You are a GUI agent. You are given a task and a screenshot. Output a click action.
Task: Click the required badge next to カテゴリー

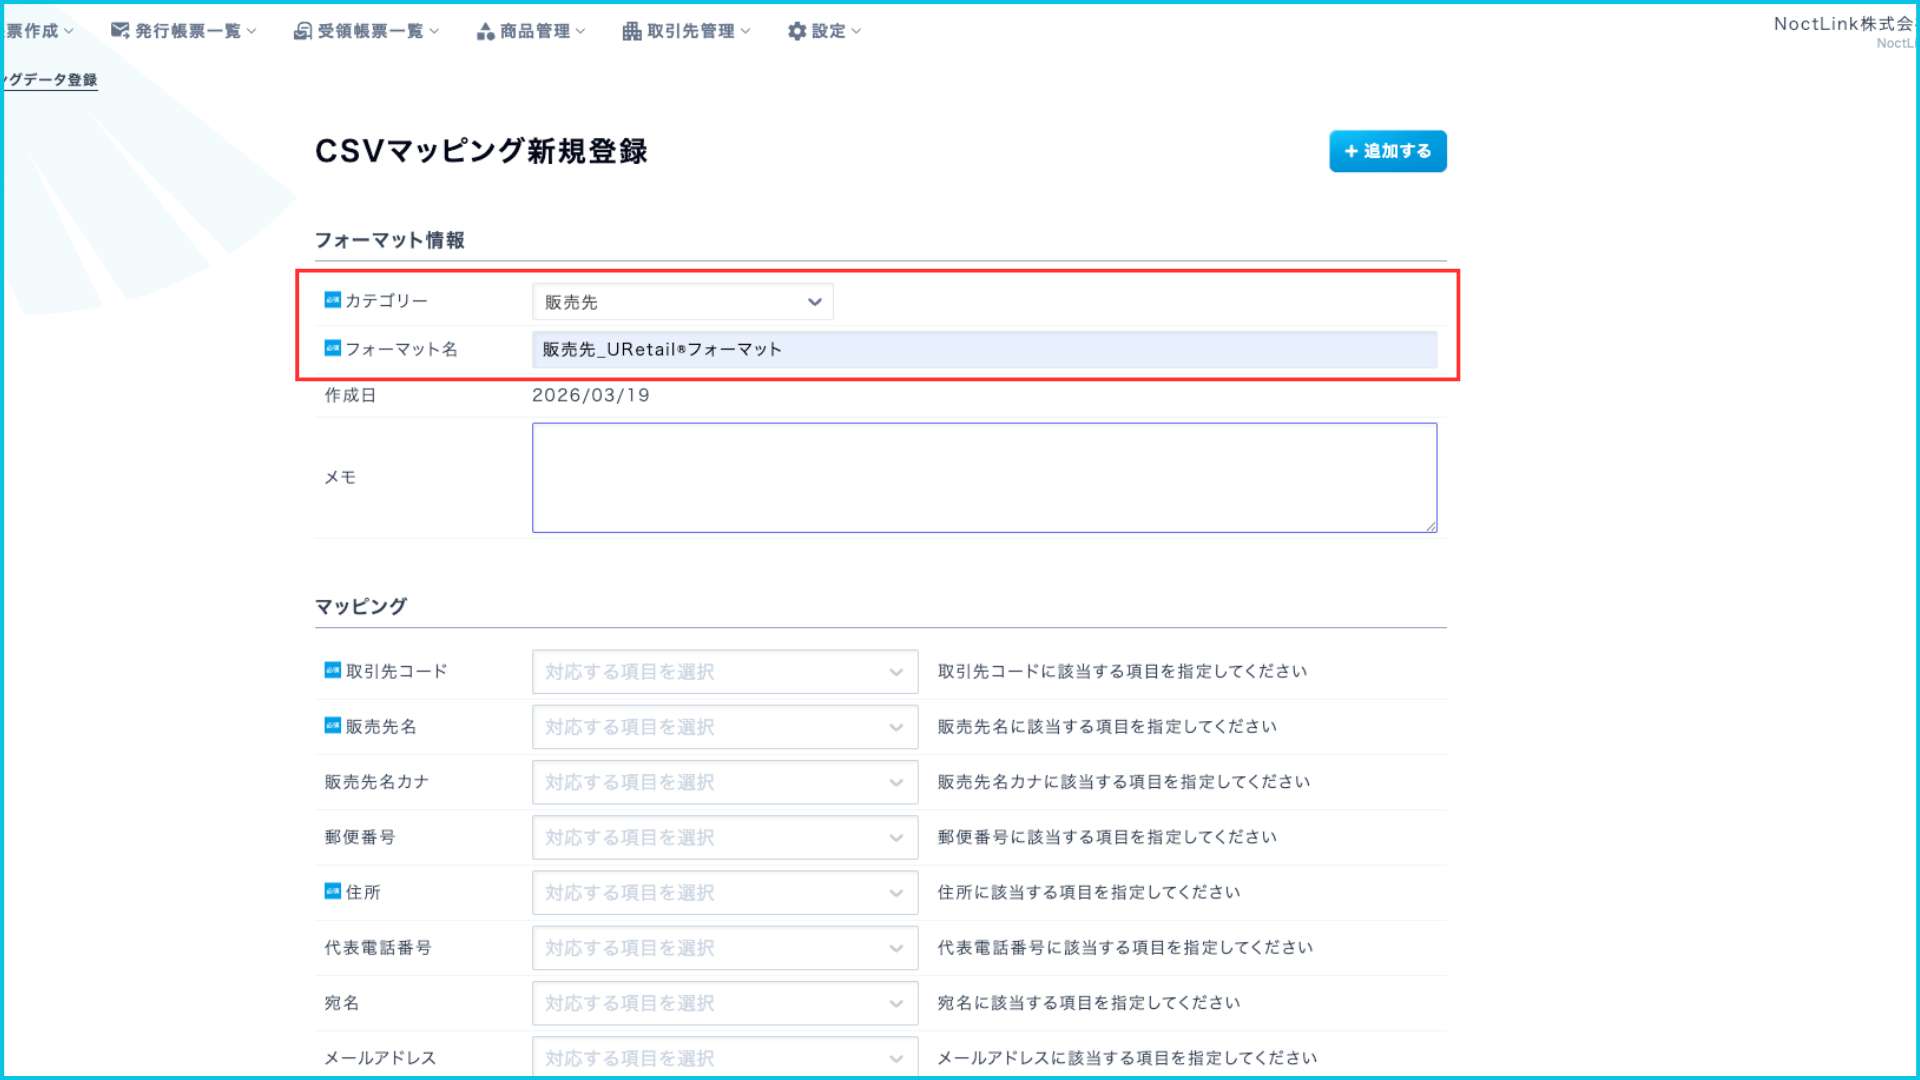[333, 300]
